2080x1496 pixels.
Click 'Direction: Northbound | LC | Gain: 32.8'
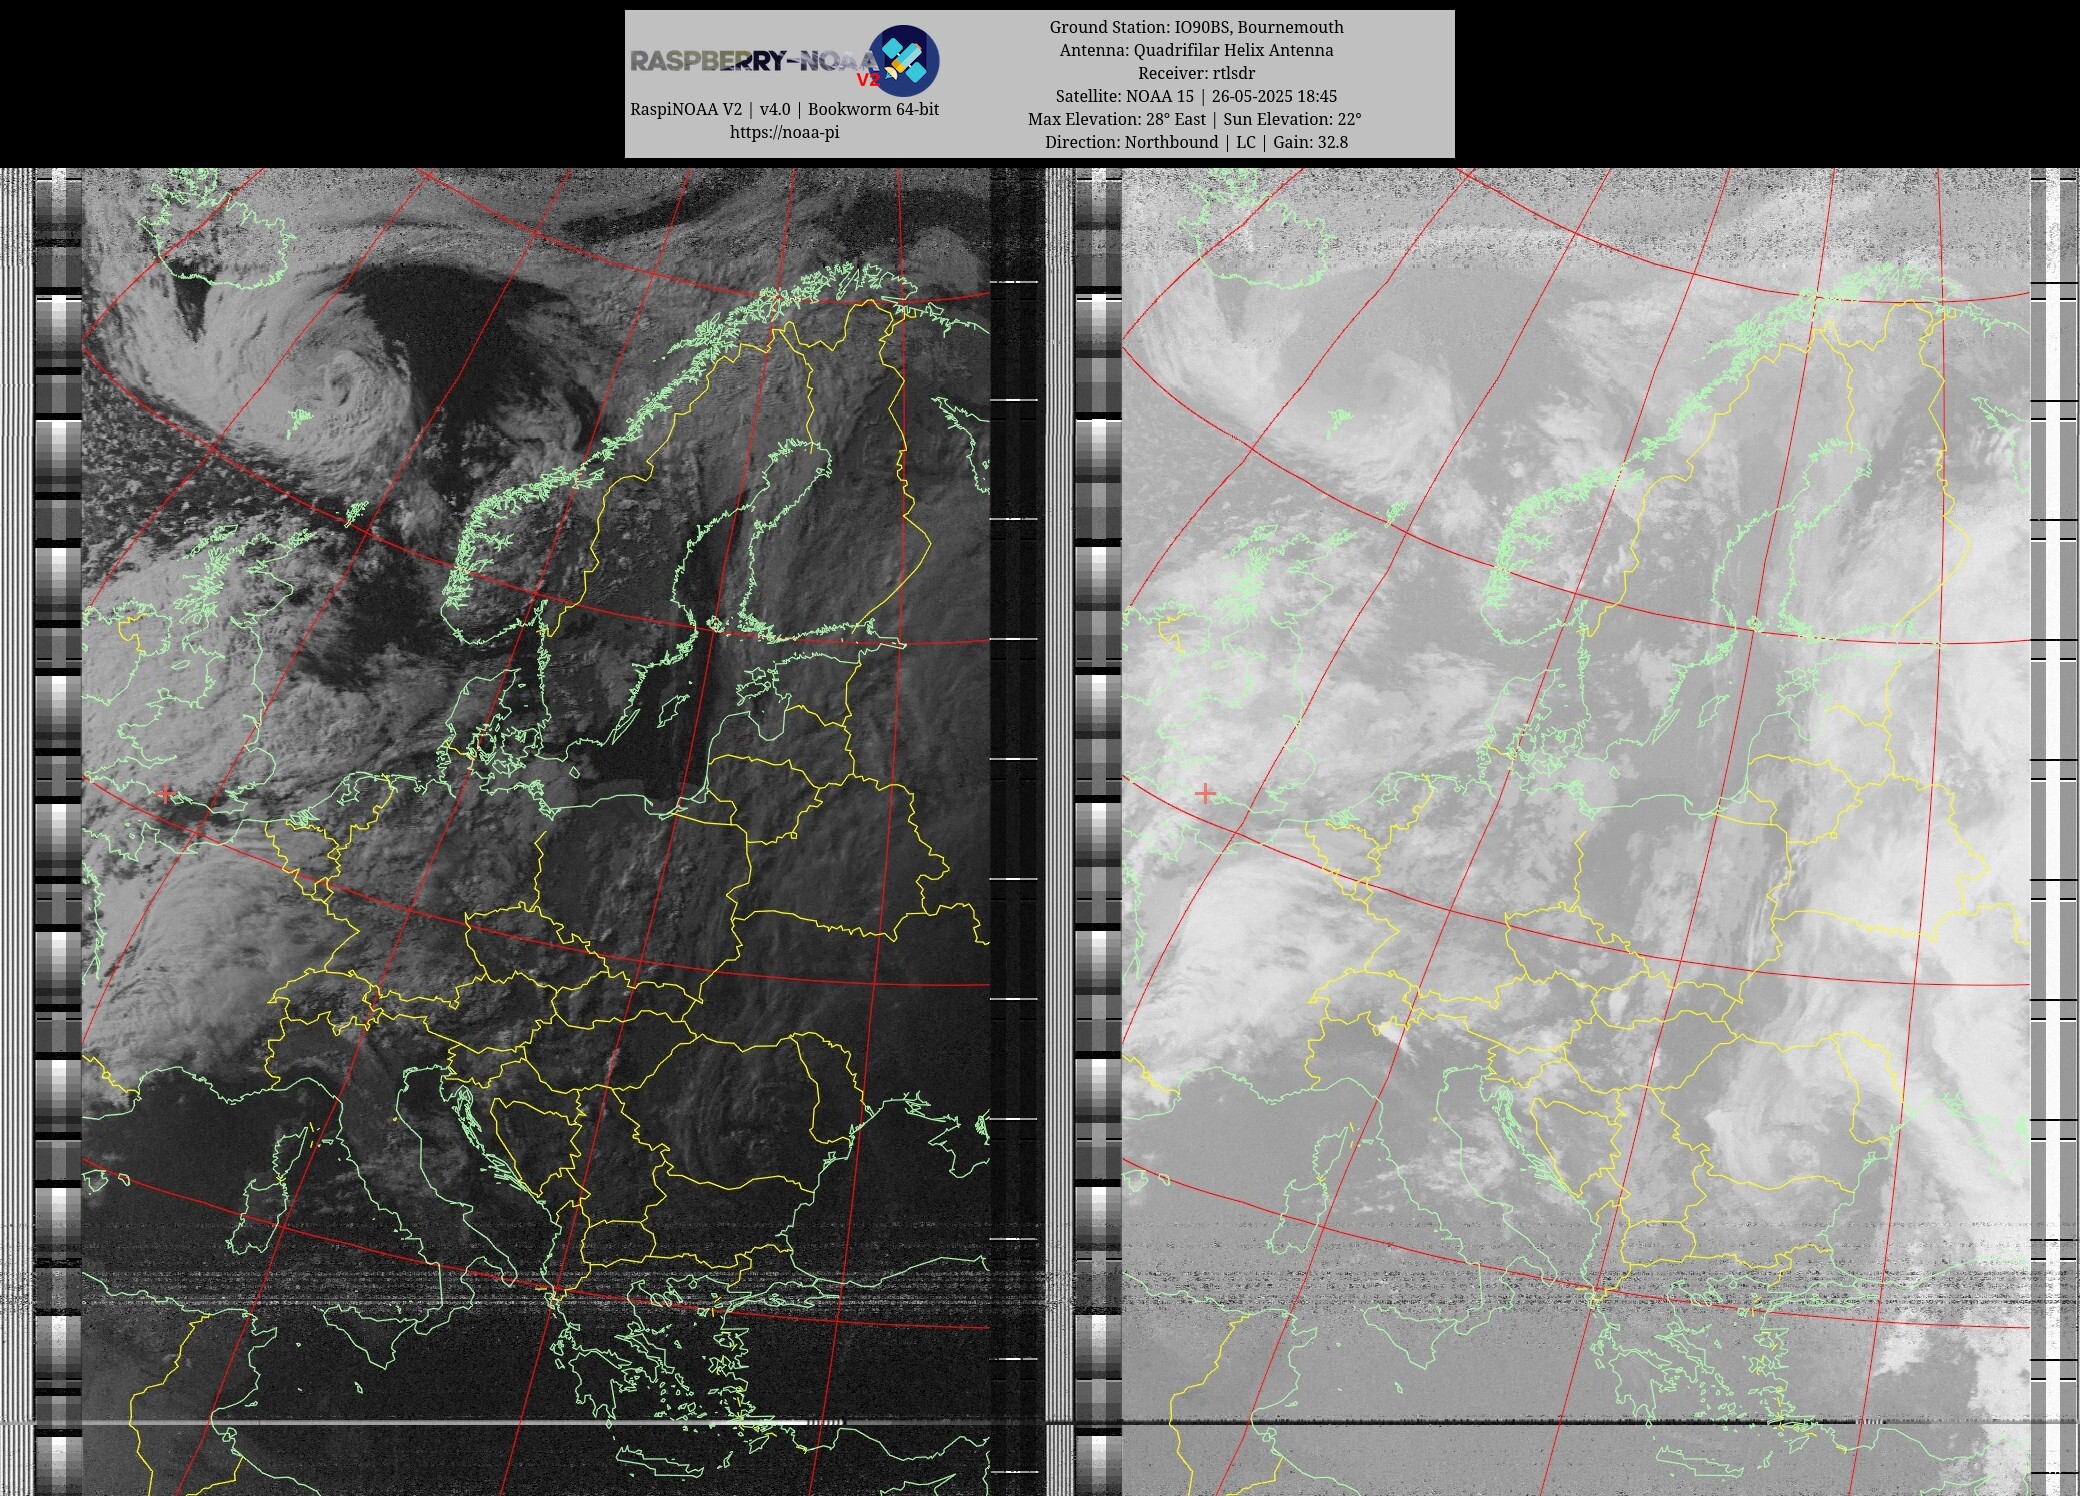point(1196,142)
